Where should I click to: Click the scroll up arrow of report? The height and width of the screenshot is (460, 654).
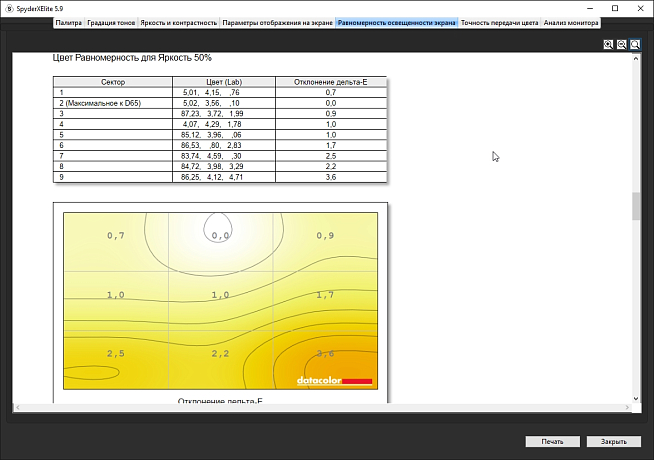[x=635, y=59]
